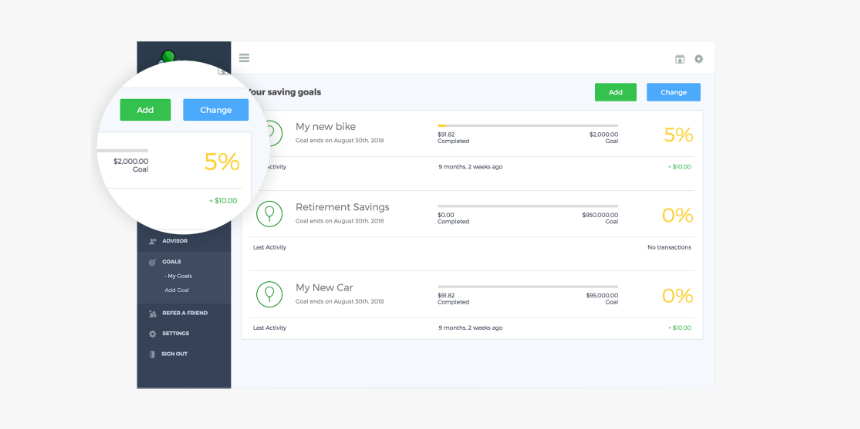Viewport: 860px width, 429px height.
Task: Click the Retirement Savings goal title
Action: click(x=342, y=207)
